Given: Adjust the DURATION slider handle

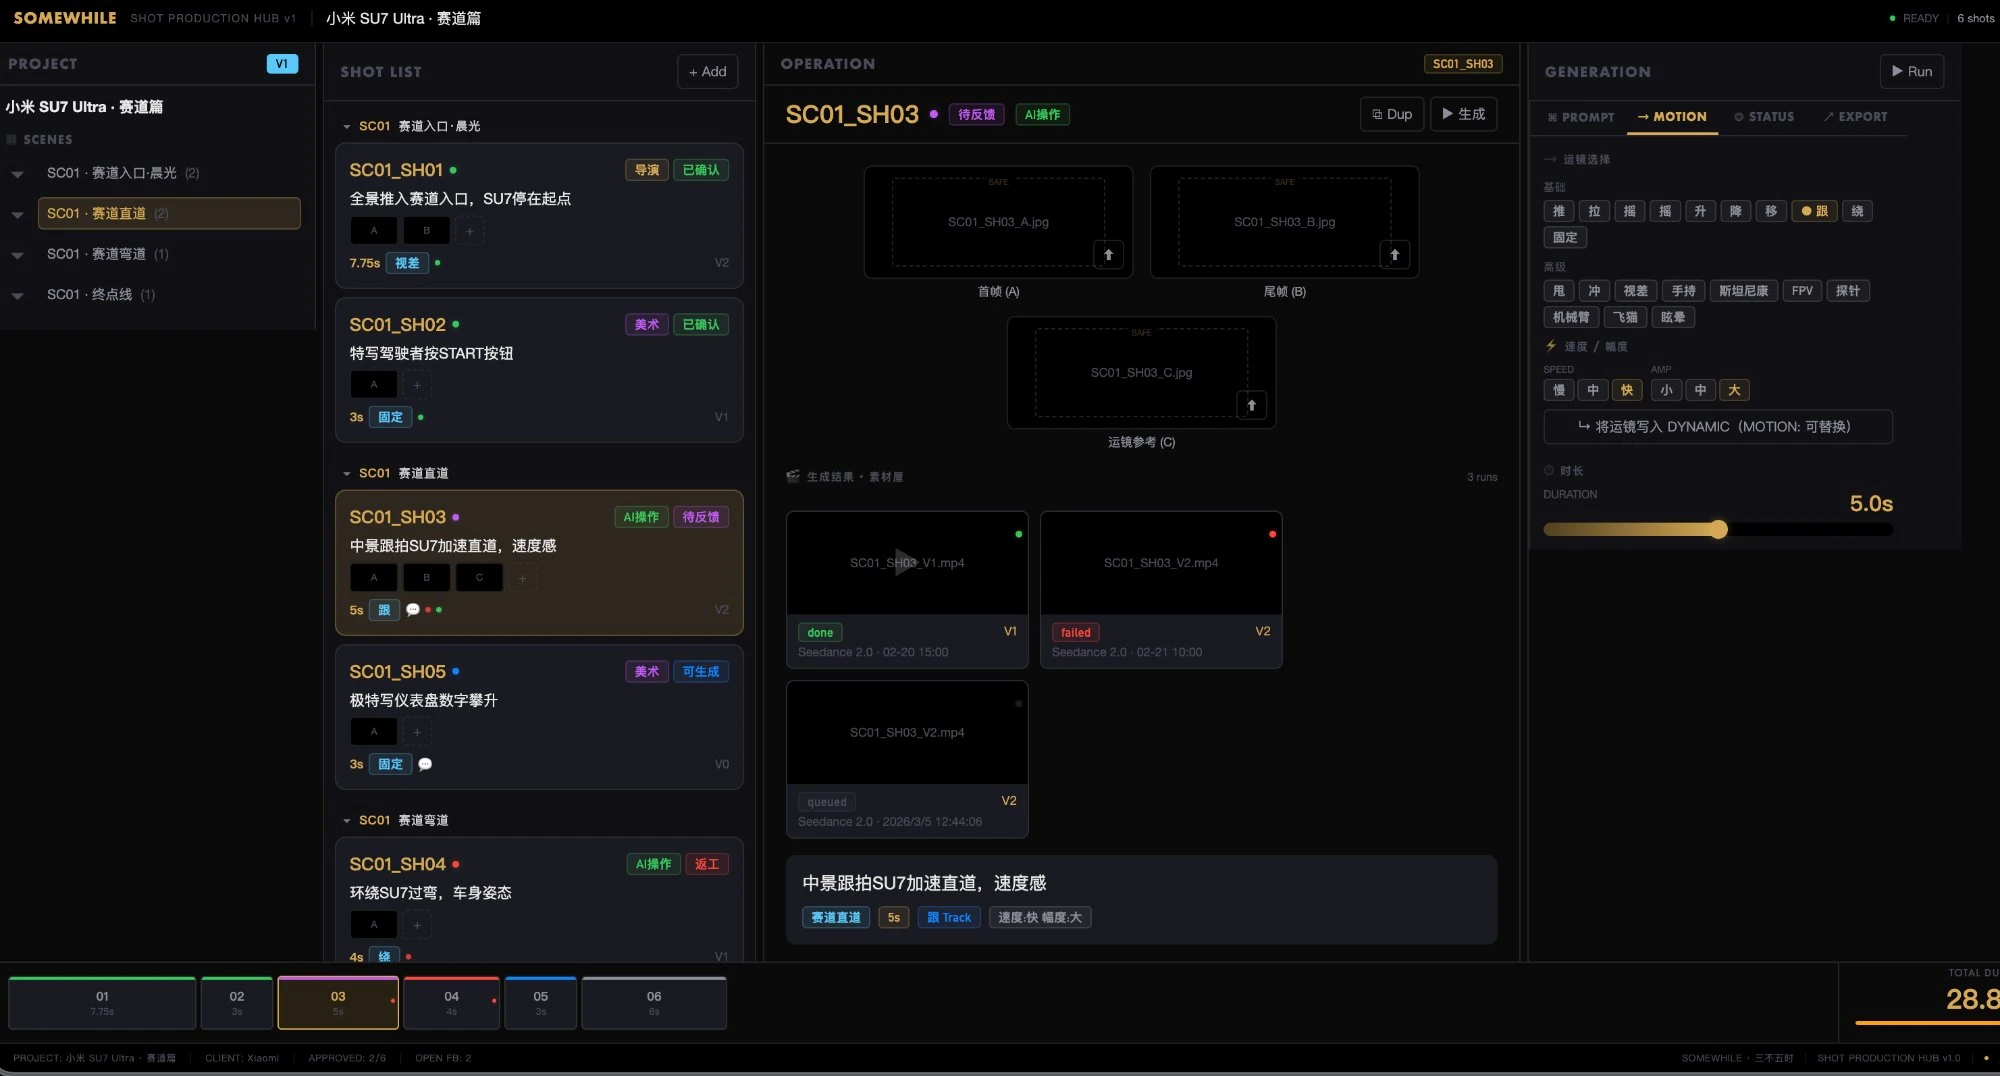Looking at the screenshot, I should (1718, 529).
